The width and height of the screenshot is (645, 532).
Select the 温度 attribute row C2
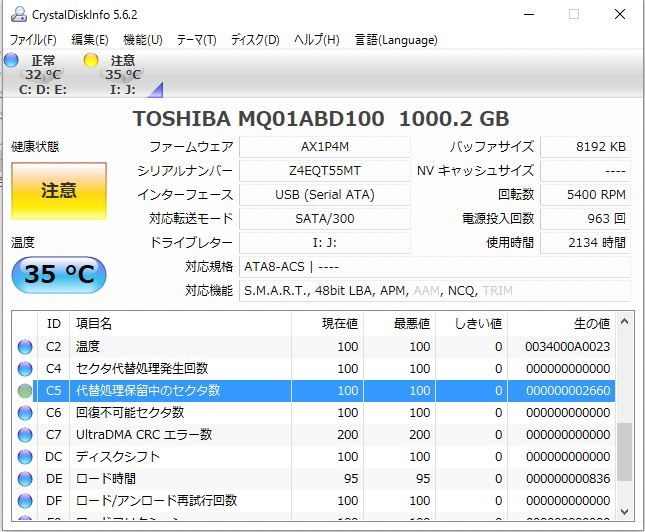313,347
